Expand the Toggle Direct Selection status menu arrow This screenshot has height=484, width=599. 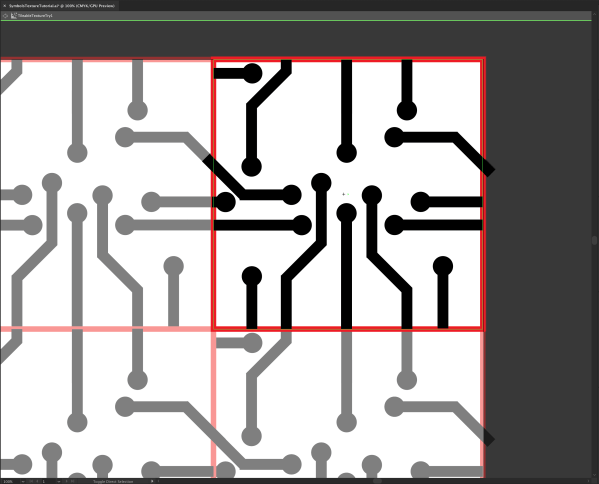pos(152,481)
